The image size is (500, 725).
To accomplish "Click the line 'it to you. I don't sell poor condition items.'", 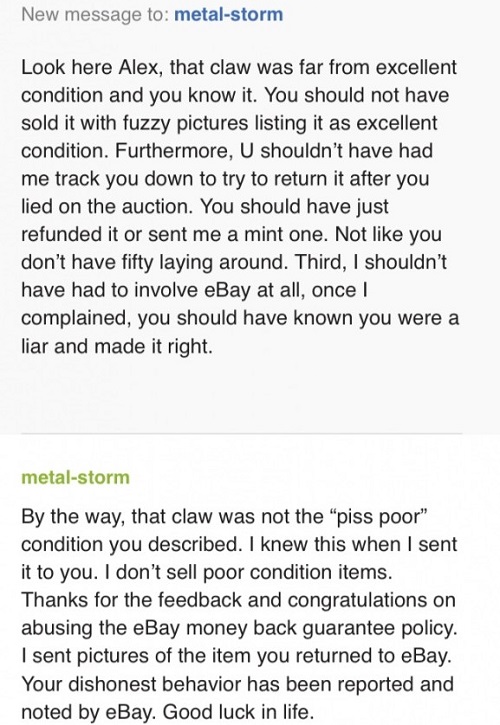I will [x=207, y=572].
